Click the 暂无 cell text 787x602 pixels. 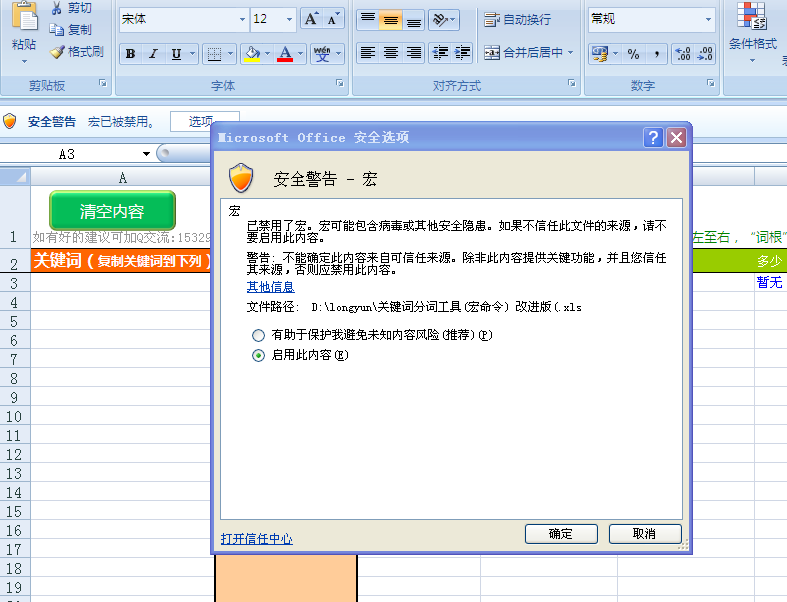769,282
